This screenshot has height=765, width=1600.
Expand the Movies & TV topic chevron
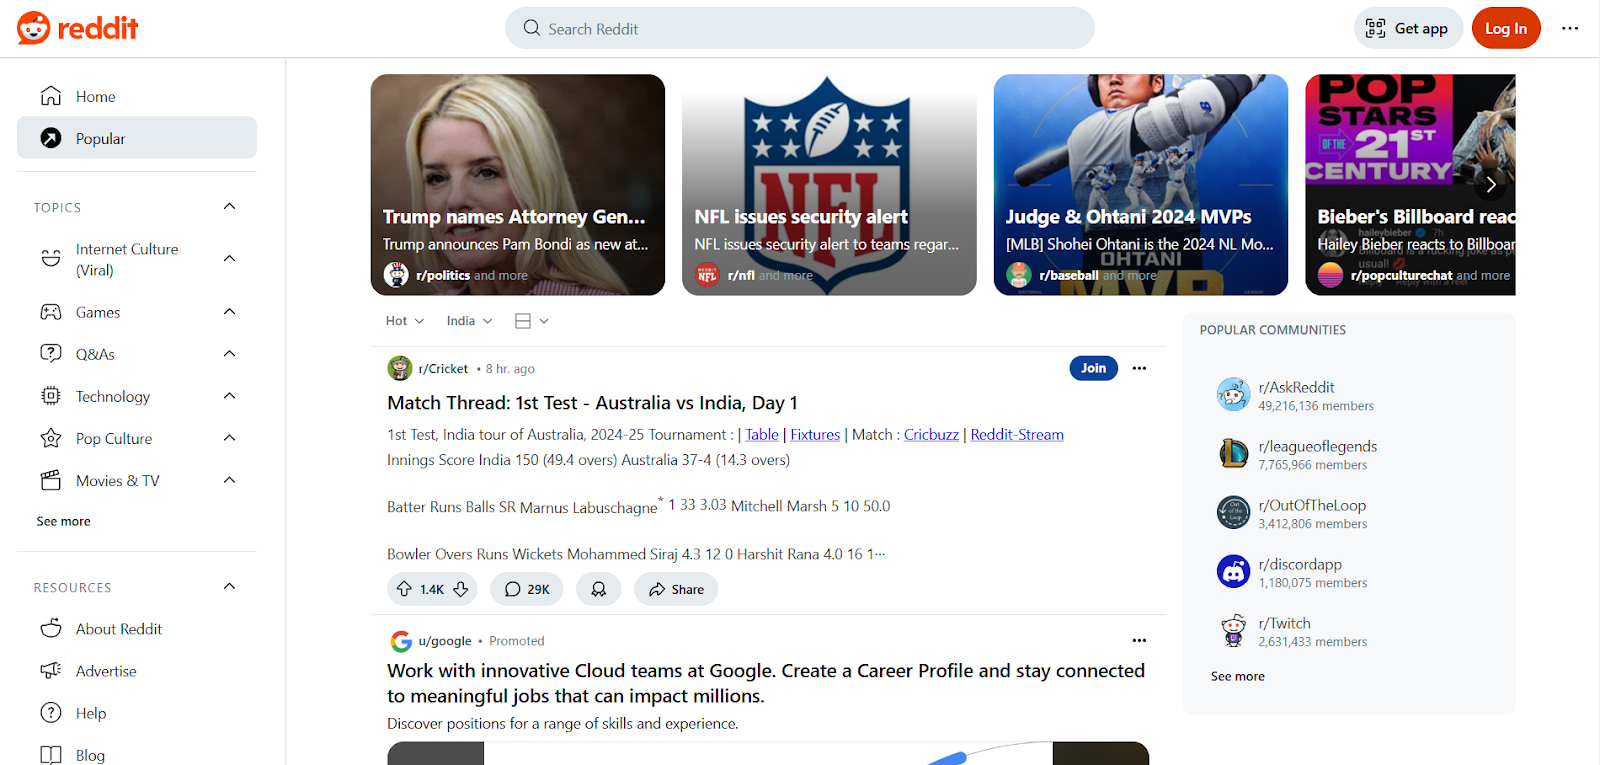(x=230, y=480)
